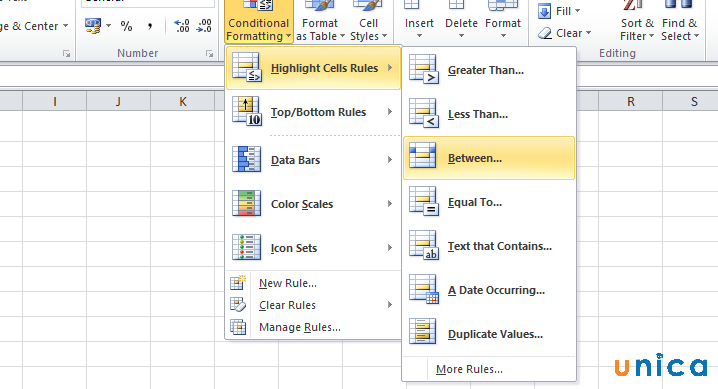
Task: Select Between... rule
Action: tap(489, 158)
